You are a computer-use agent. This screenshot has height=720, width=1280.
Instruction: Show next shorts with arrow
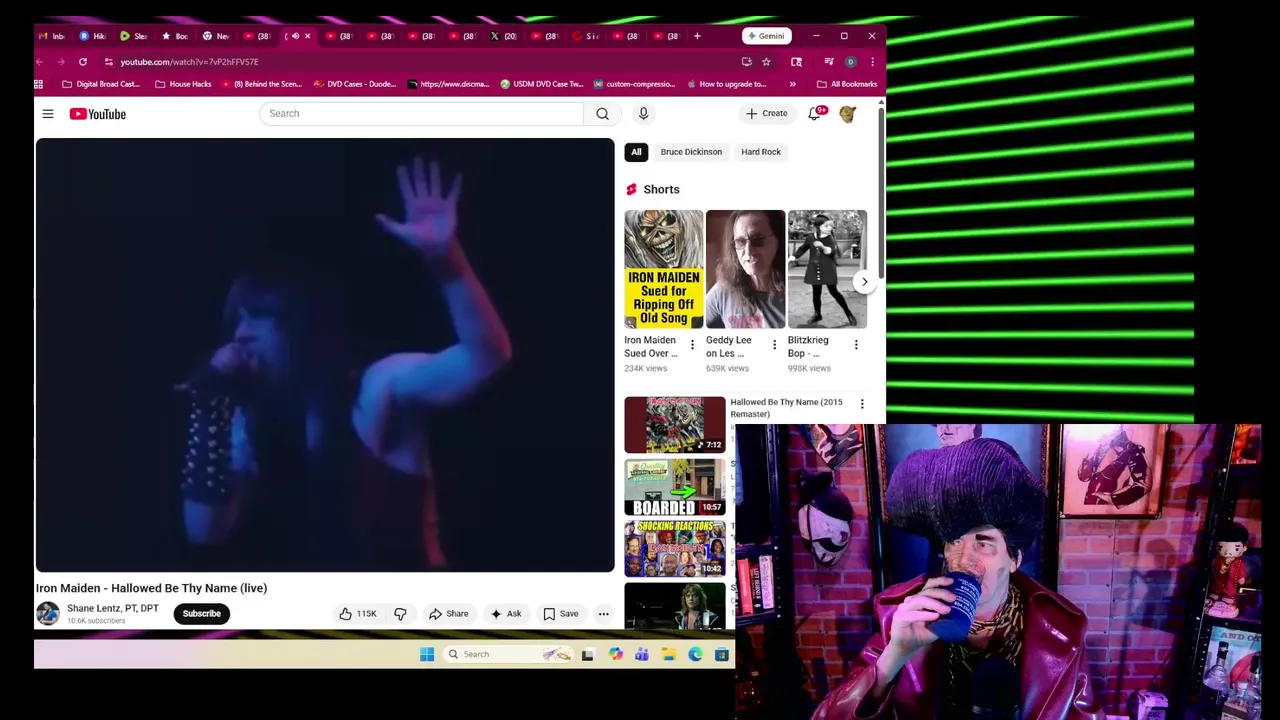point(864,281)
